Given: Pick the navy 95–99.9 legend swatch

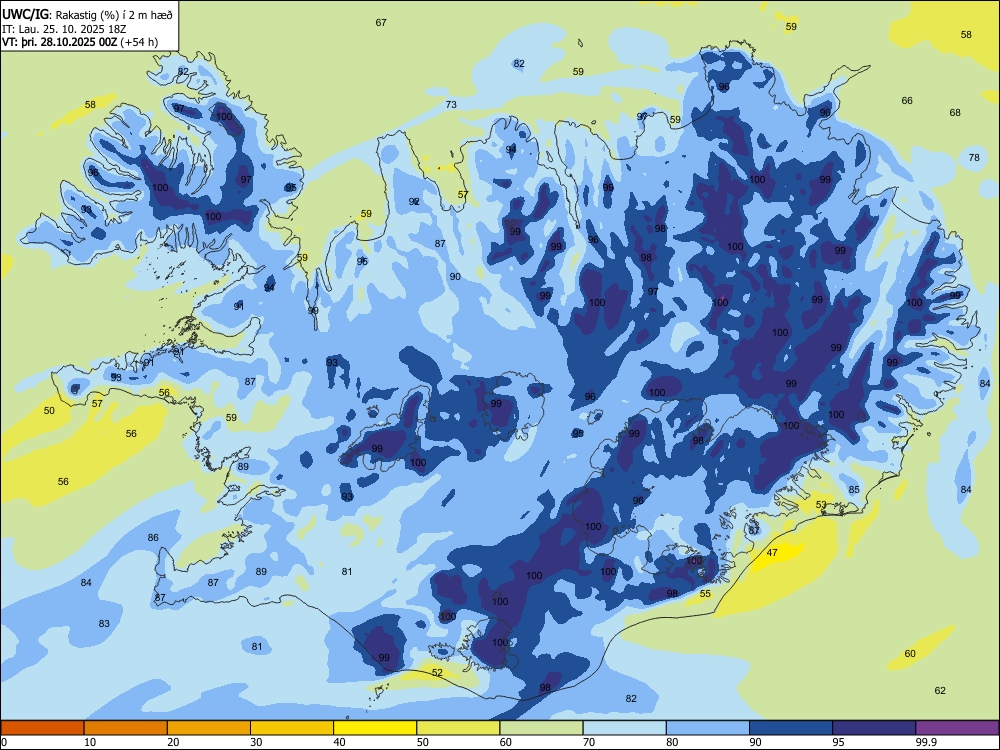Looking at the screenshot, I should click(x=874, y=728).
